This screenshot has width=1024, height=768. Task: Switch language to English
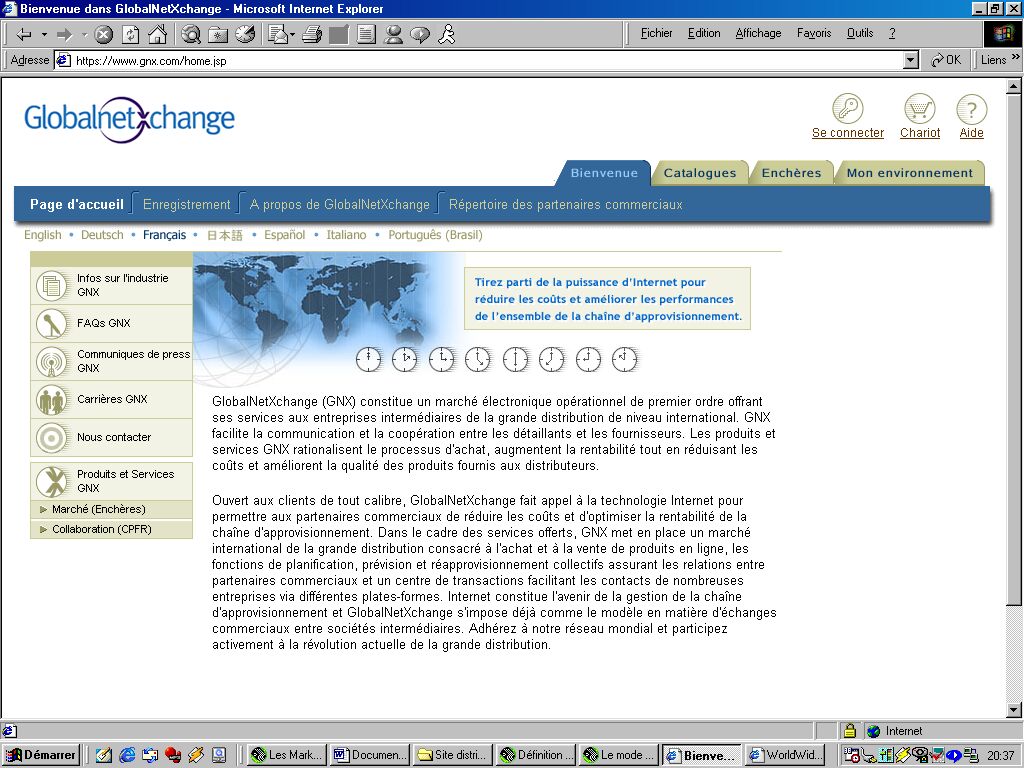click(42, 235)
